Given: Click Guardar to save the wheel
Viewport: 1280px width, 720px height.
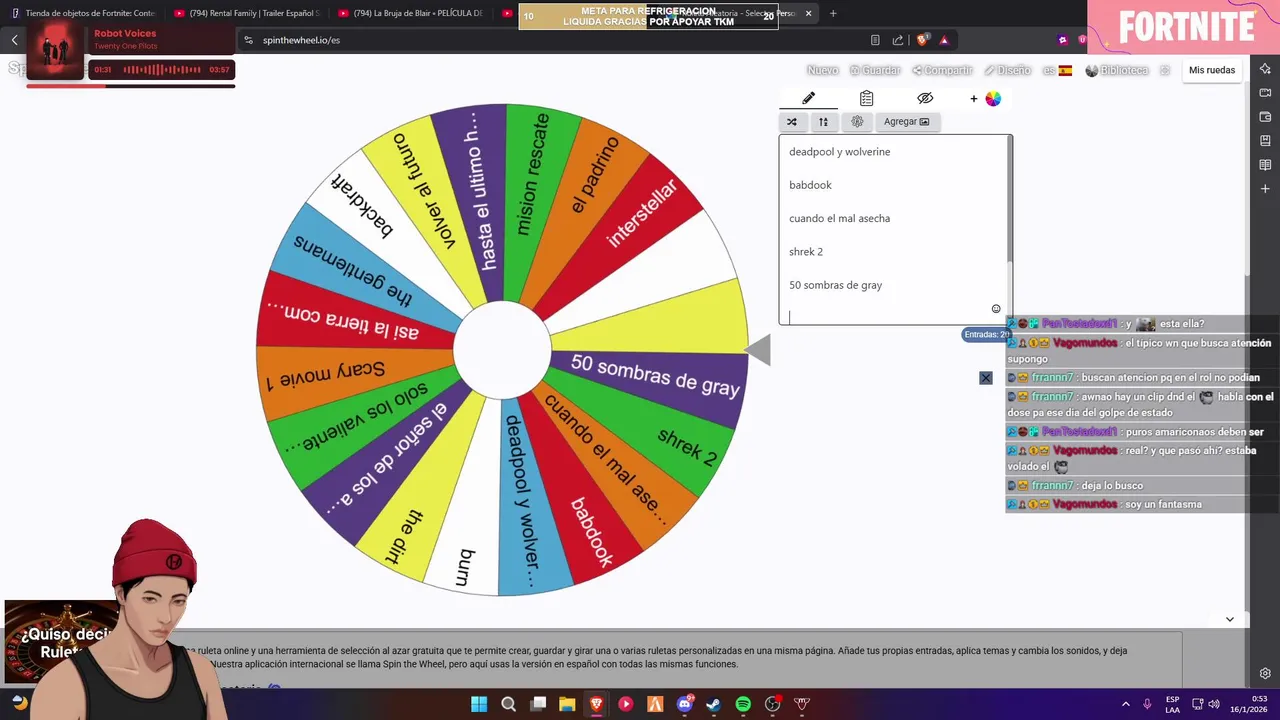Looking at the screenshot, I should coord(875,70).
